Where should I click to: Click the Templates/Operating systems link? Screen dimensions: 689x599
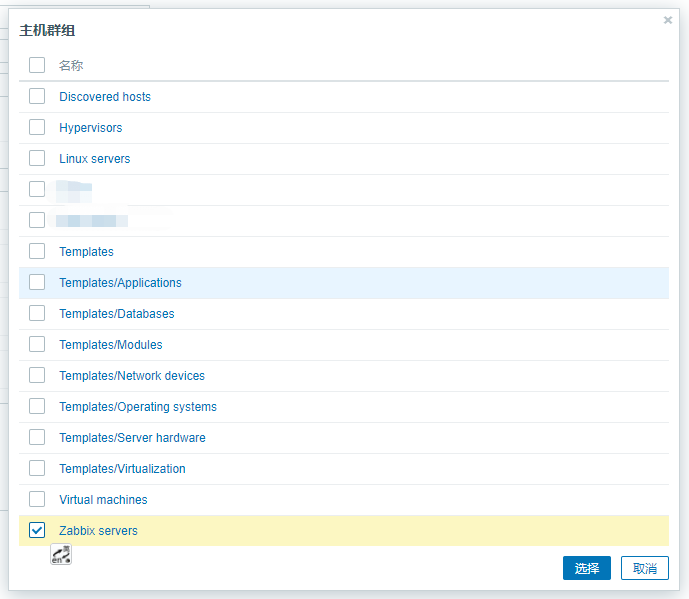(138, 407)
